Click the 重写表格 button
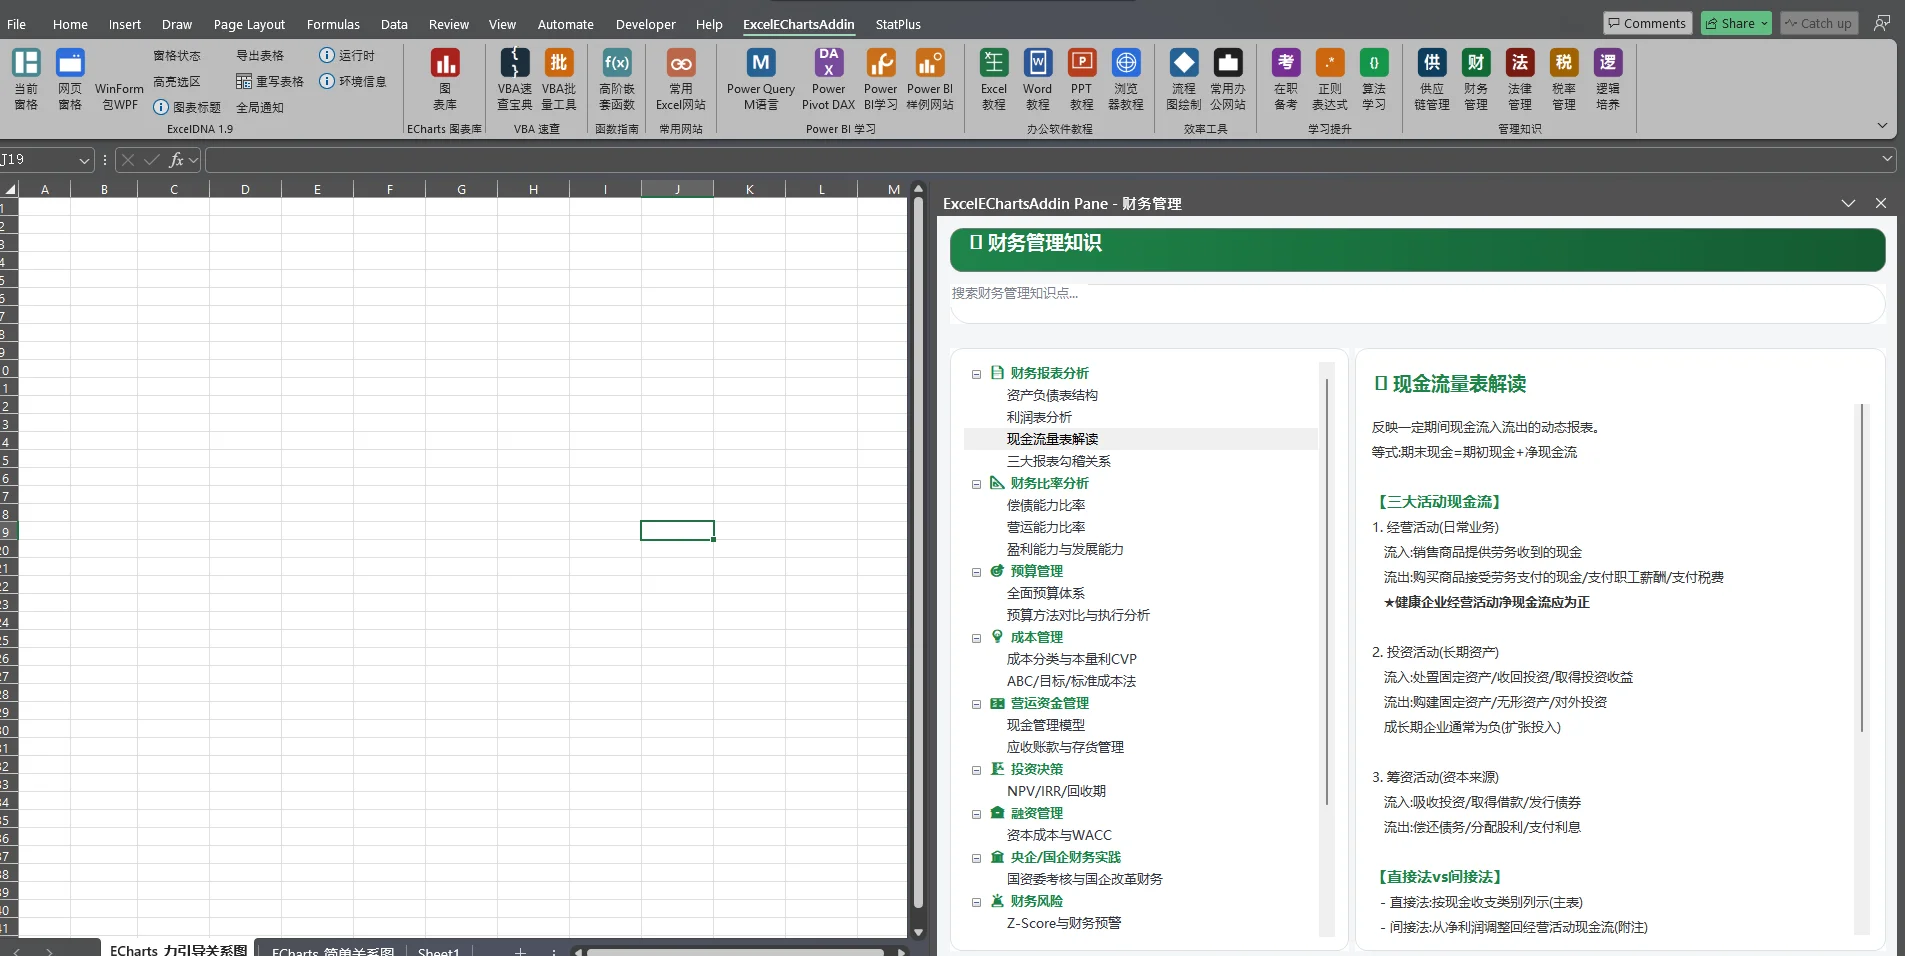Viewport: 1905px width, 956px height. pyautogui.click(x=270, y=81)
